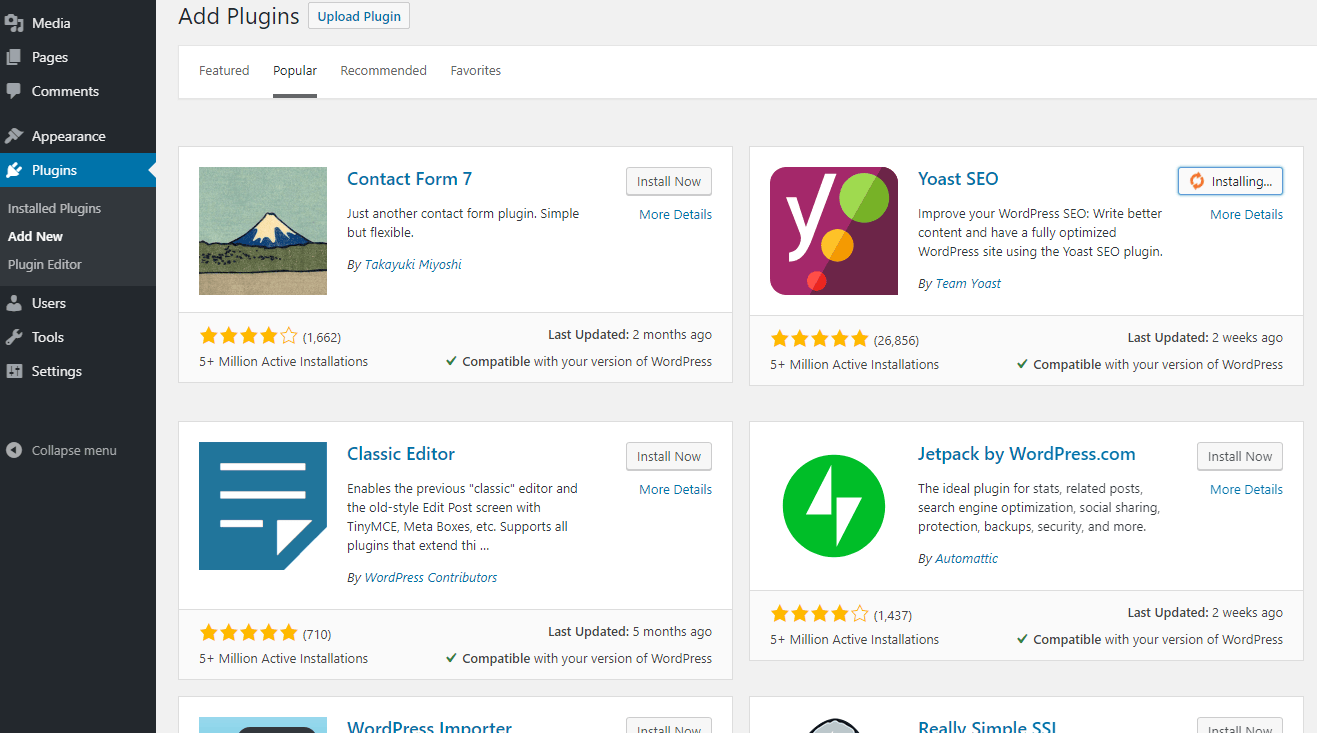Click the Plugins plugin icon
Viewport: 1317px width, 733px height.
coord(14,170)
